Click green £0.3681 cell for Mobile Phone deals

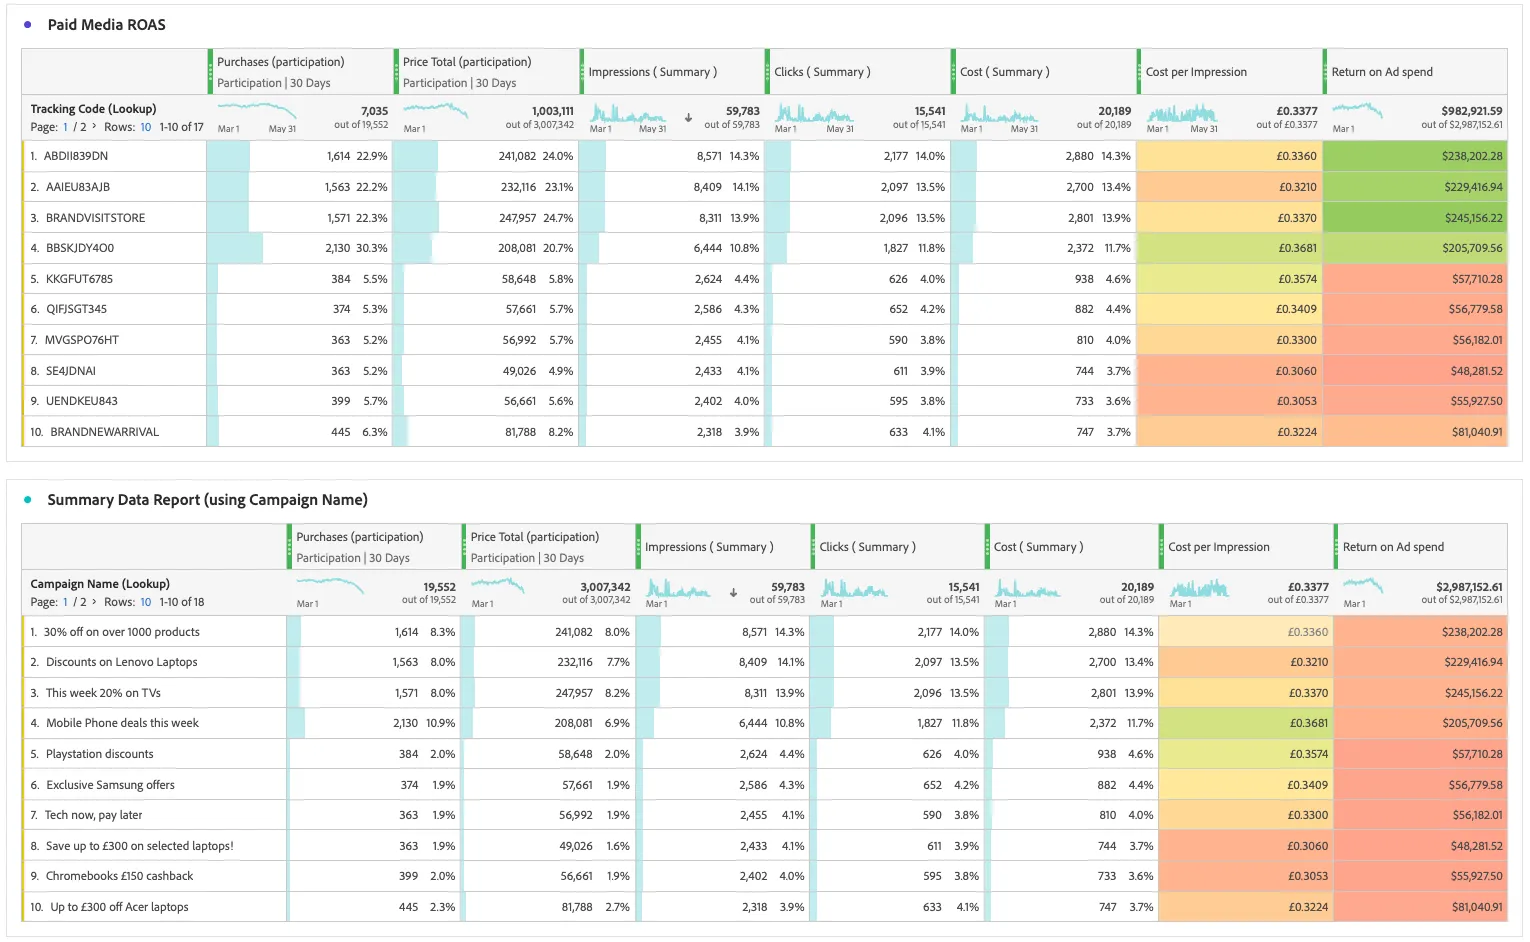(x=1246, y=723)
